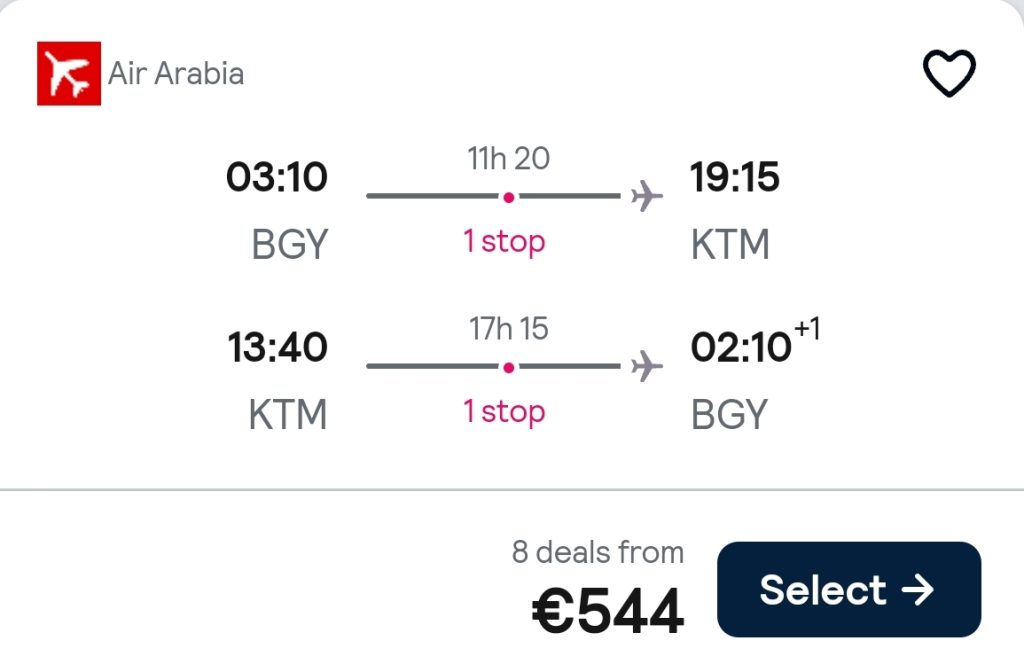Click return airplane icon toward BGY

coord(647,366)
